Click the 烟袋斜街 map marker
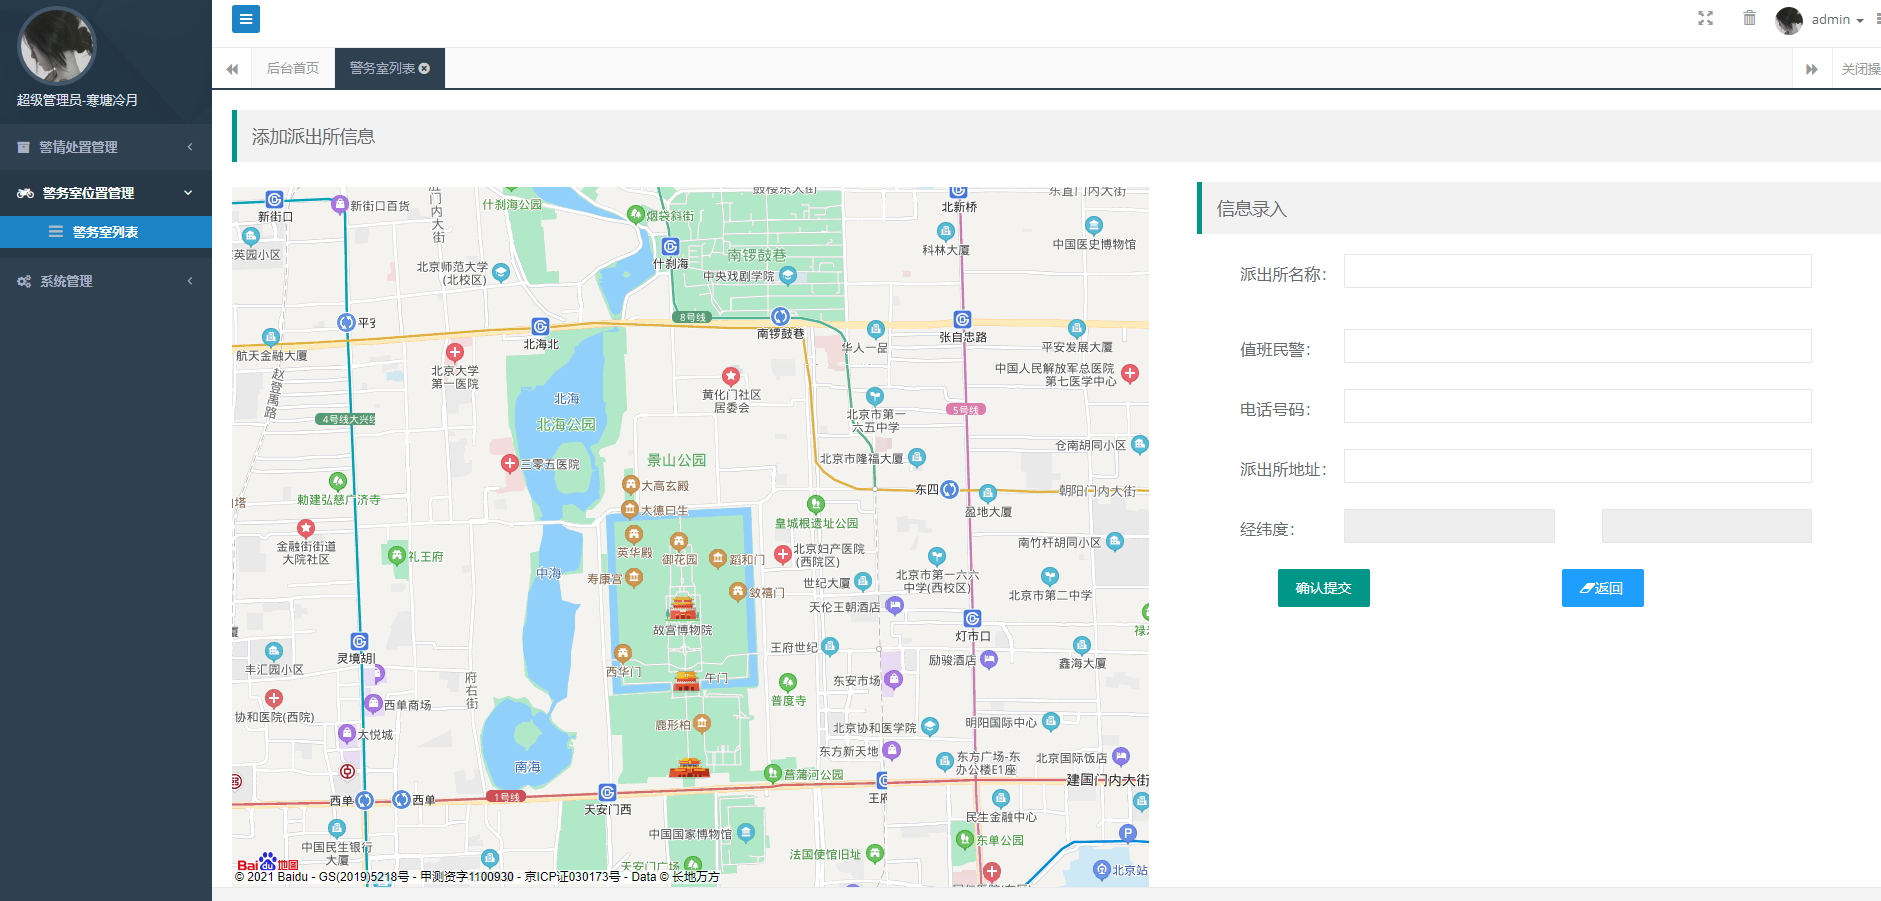Screen dimensions: 1881x901 click(636, 214)
